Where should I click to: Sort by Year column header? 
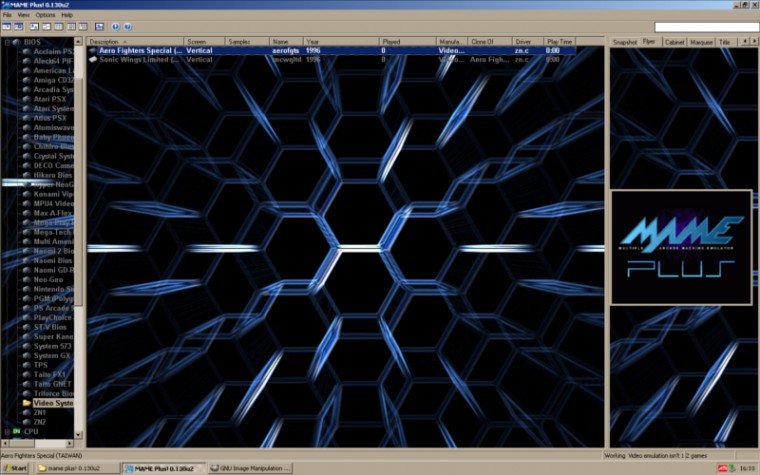pos(341,42)
